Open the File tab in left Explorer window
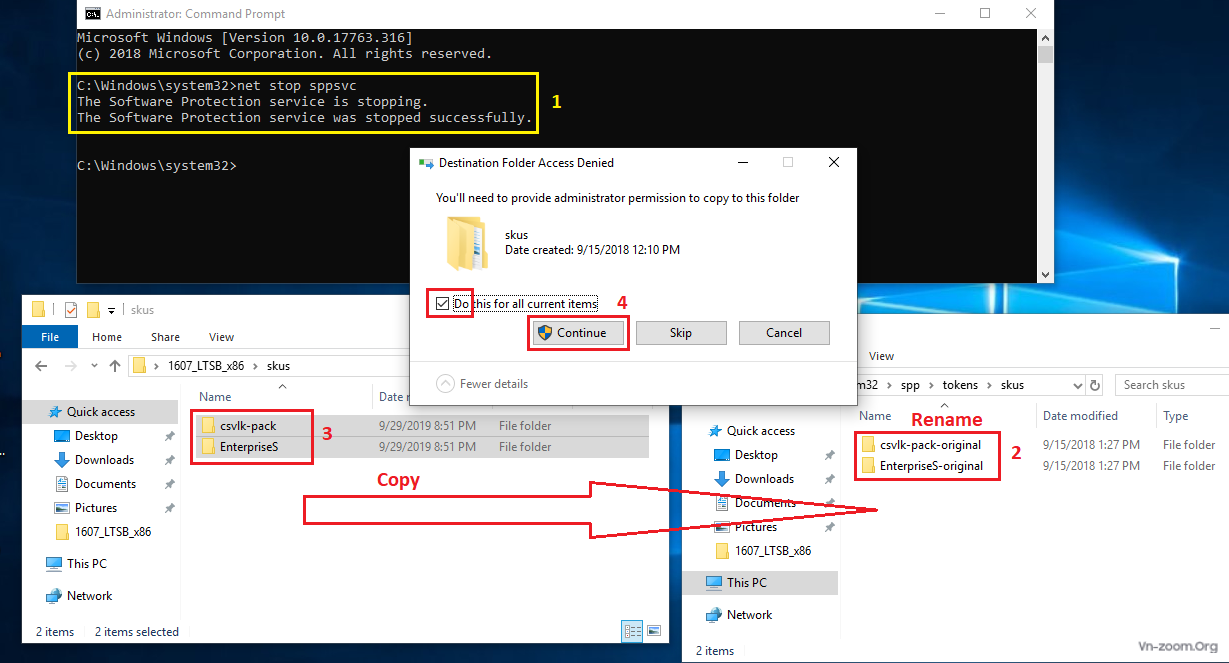 click(50, 337)
